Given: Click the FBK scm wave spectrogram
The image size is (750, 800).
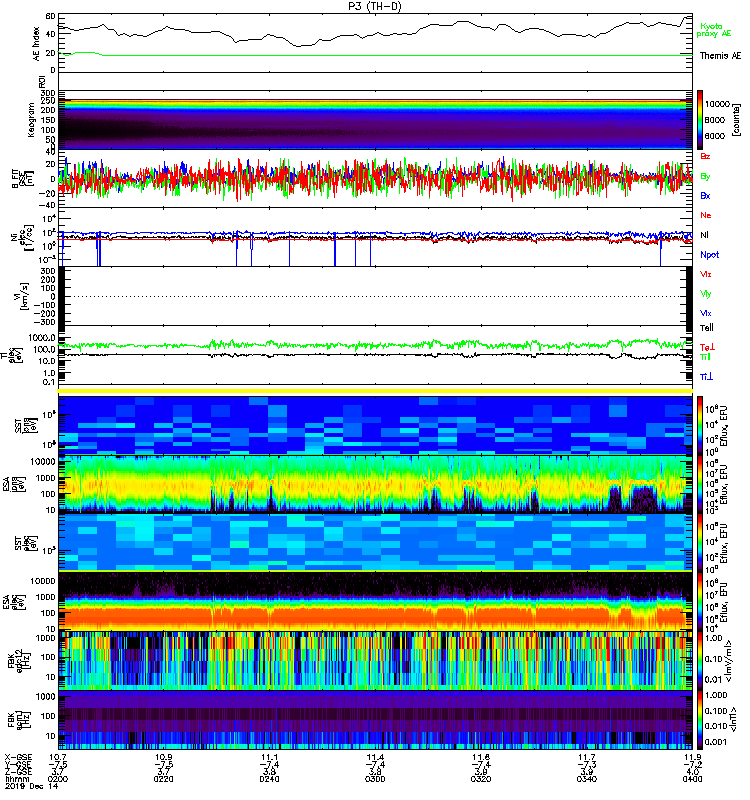Looking at the screenshot, I should (375, 720).
